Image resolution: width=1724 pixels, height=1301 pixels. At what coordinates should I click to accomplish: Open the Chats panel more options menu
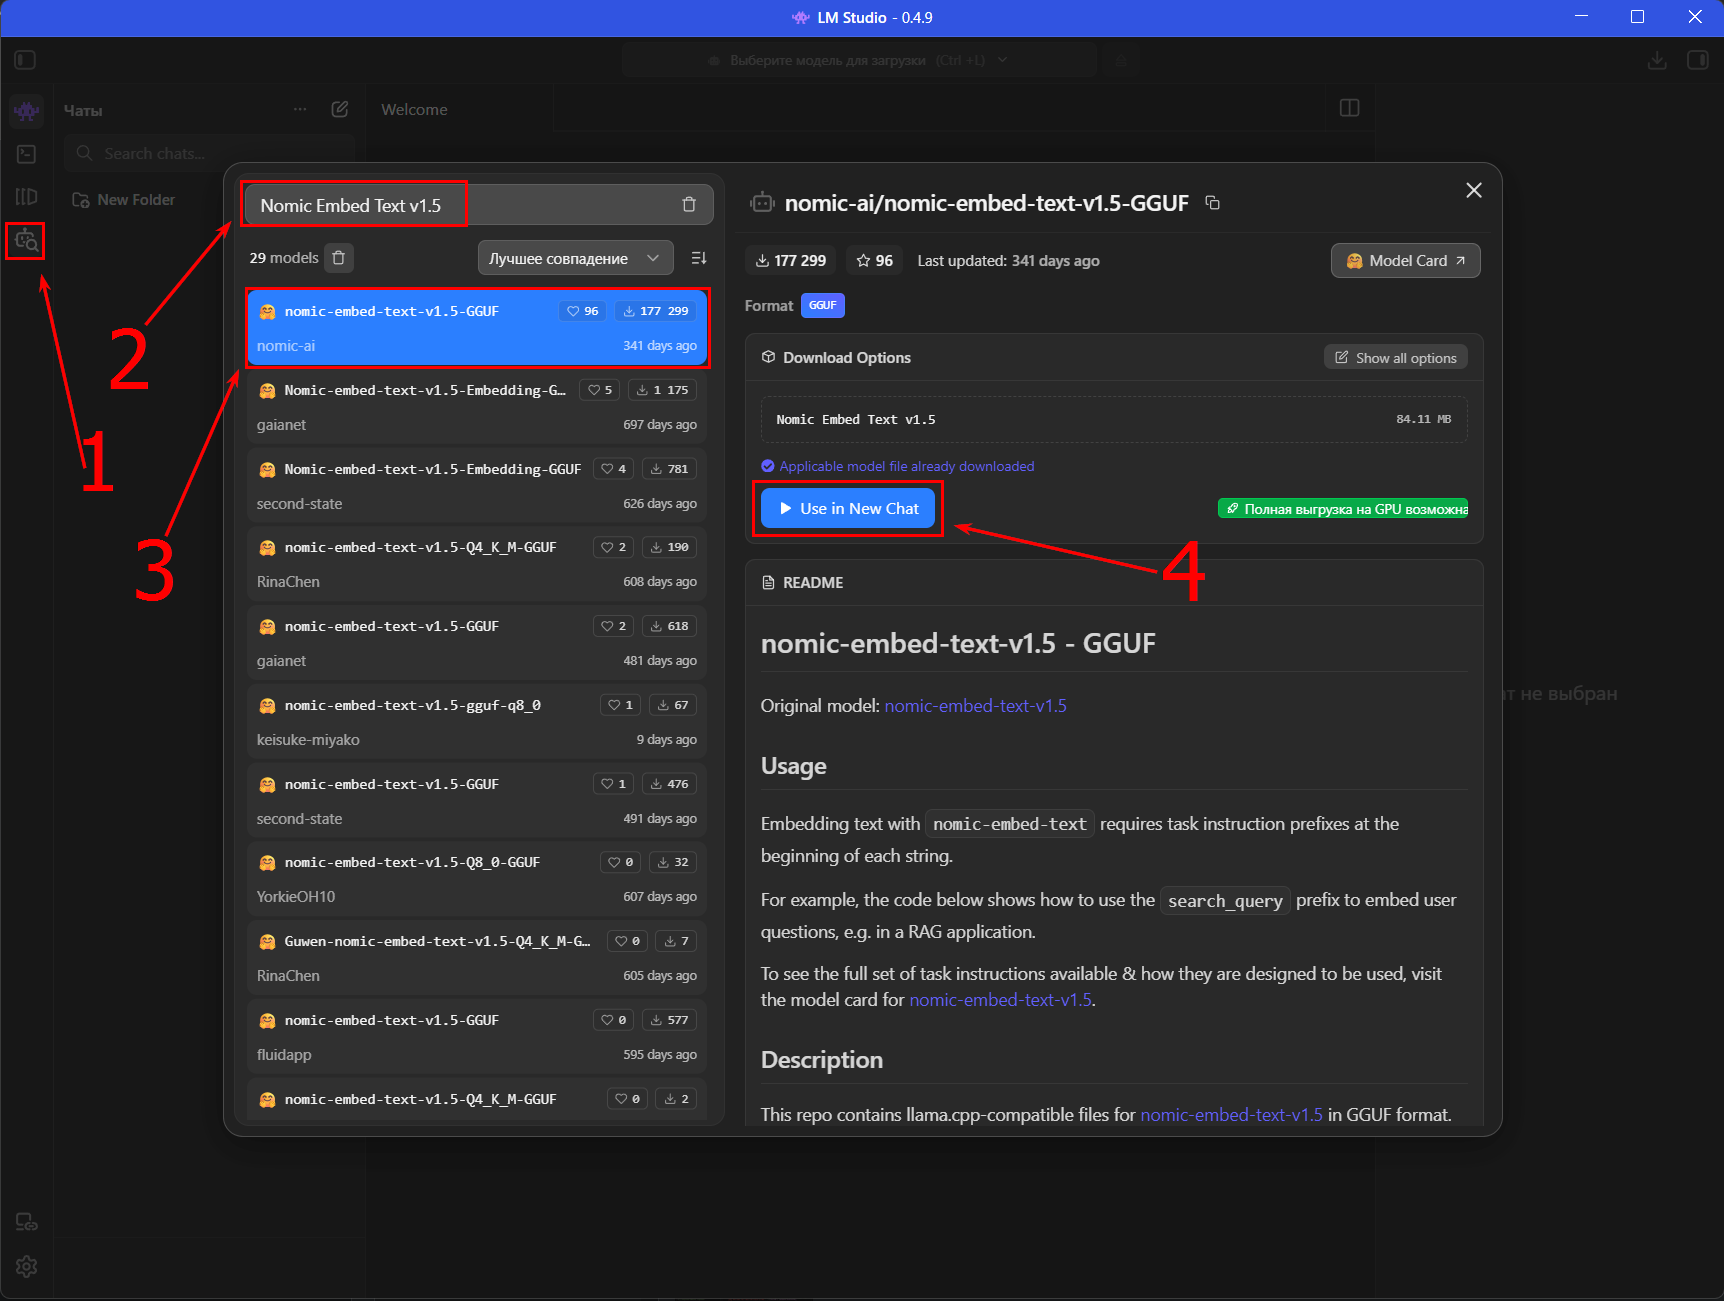300,109
